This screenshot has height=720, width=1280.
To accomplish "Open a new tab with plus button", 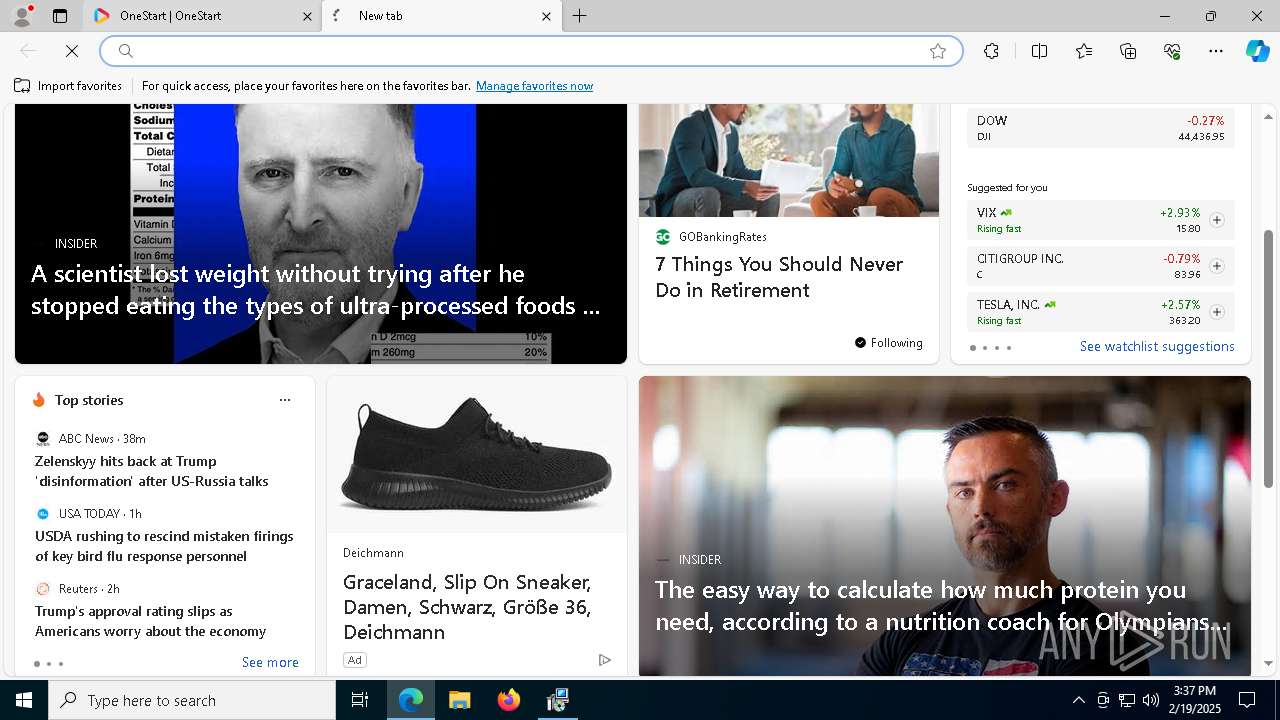I will 580,16.
